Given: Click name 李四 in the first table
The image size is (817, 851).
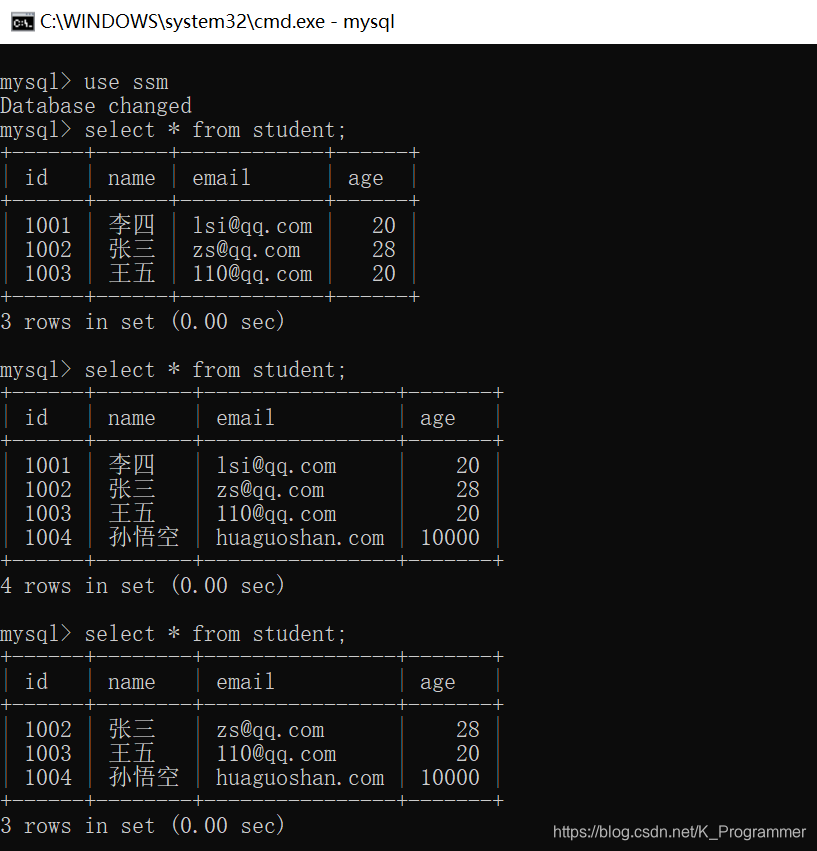Looking at the screenshot, I should tap(132, 226).
